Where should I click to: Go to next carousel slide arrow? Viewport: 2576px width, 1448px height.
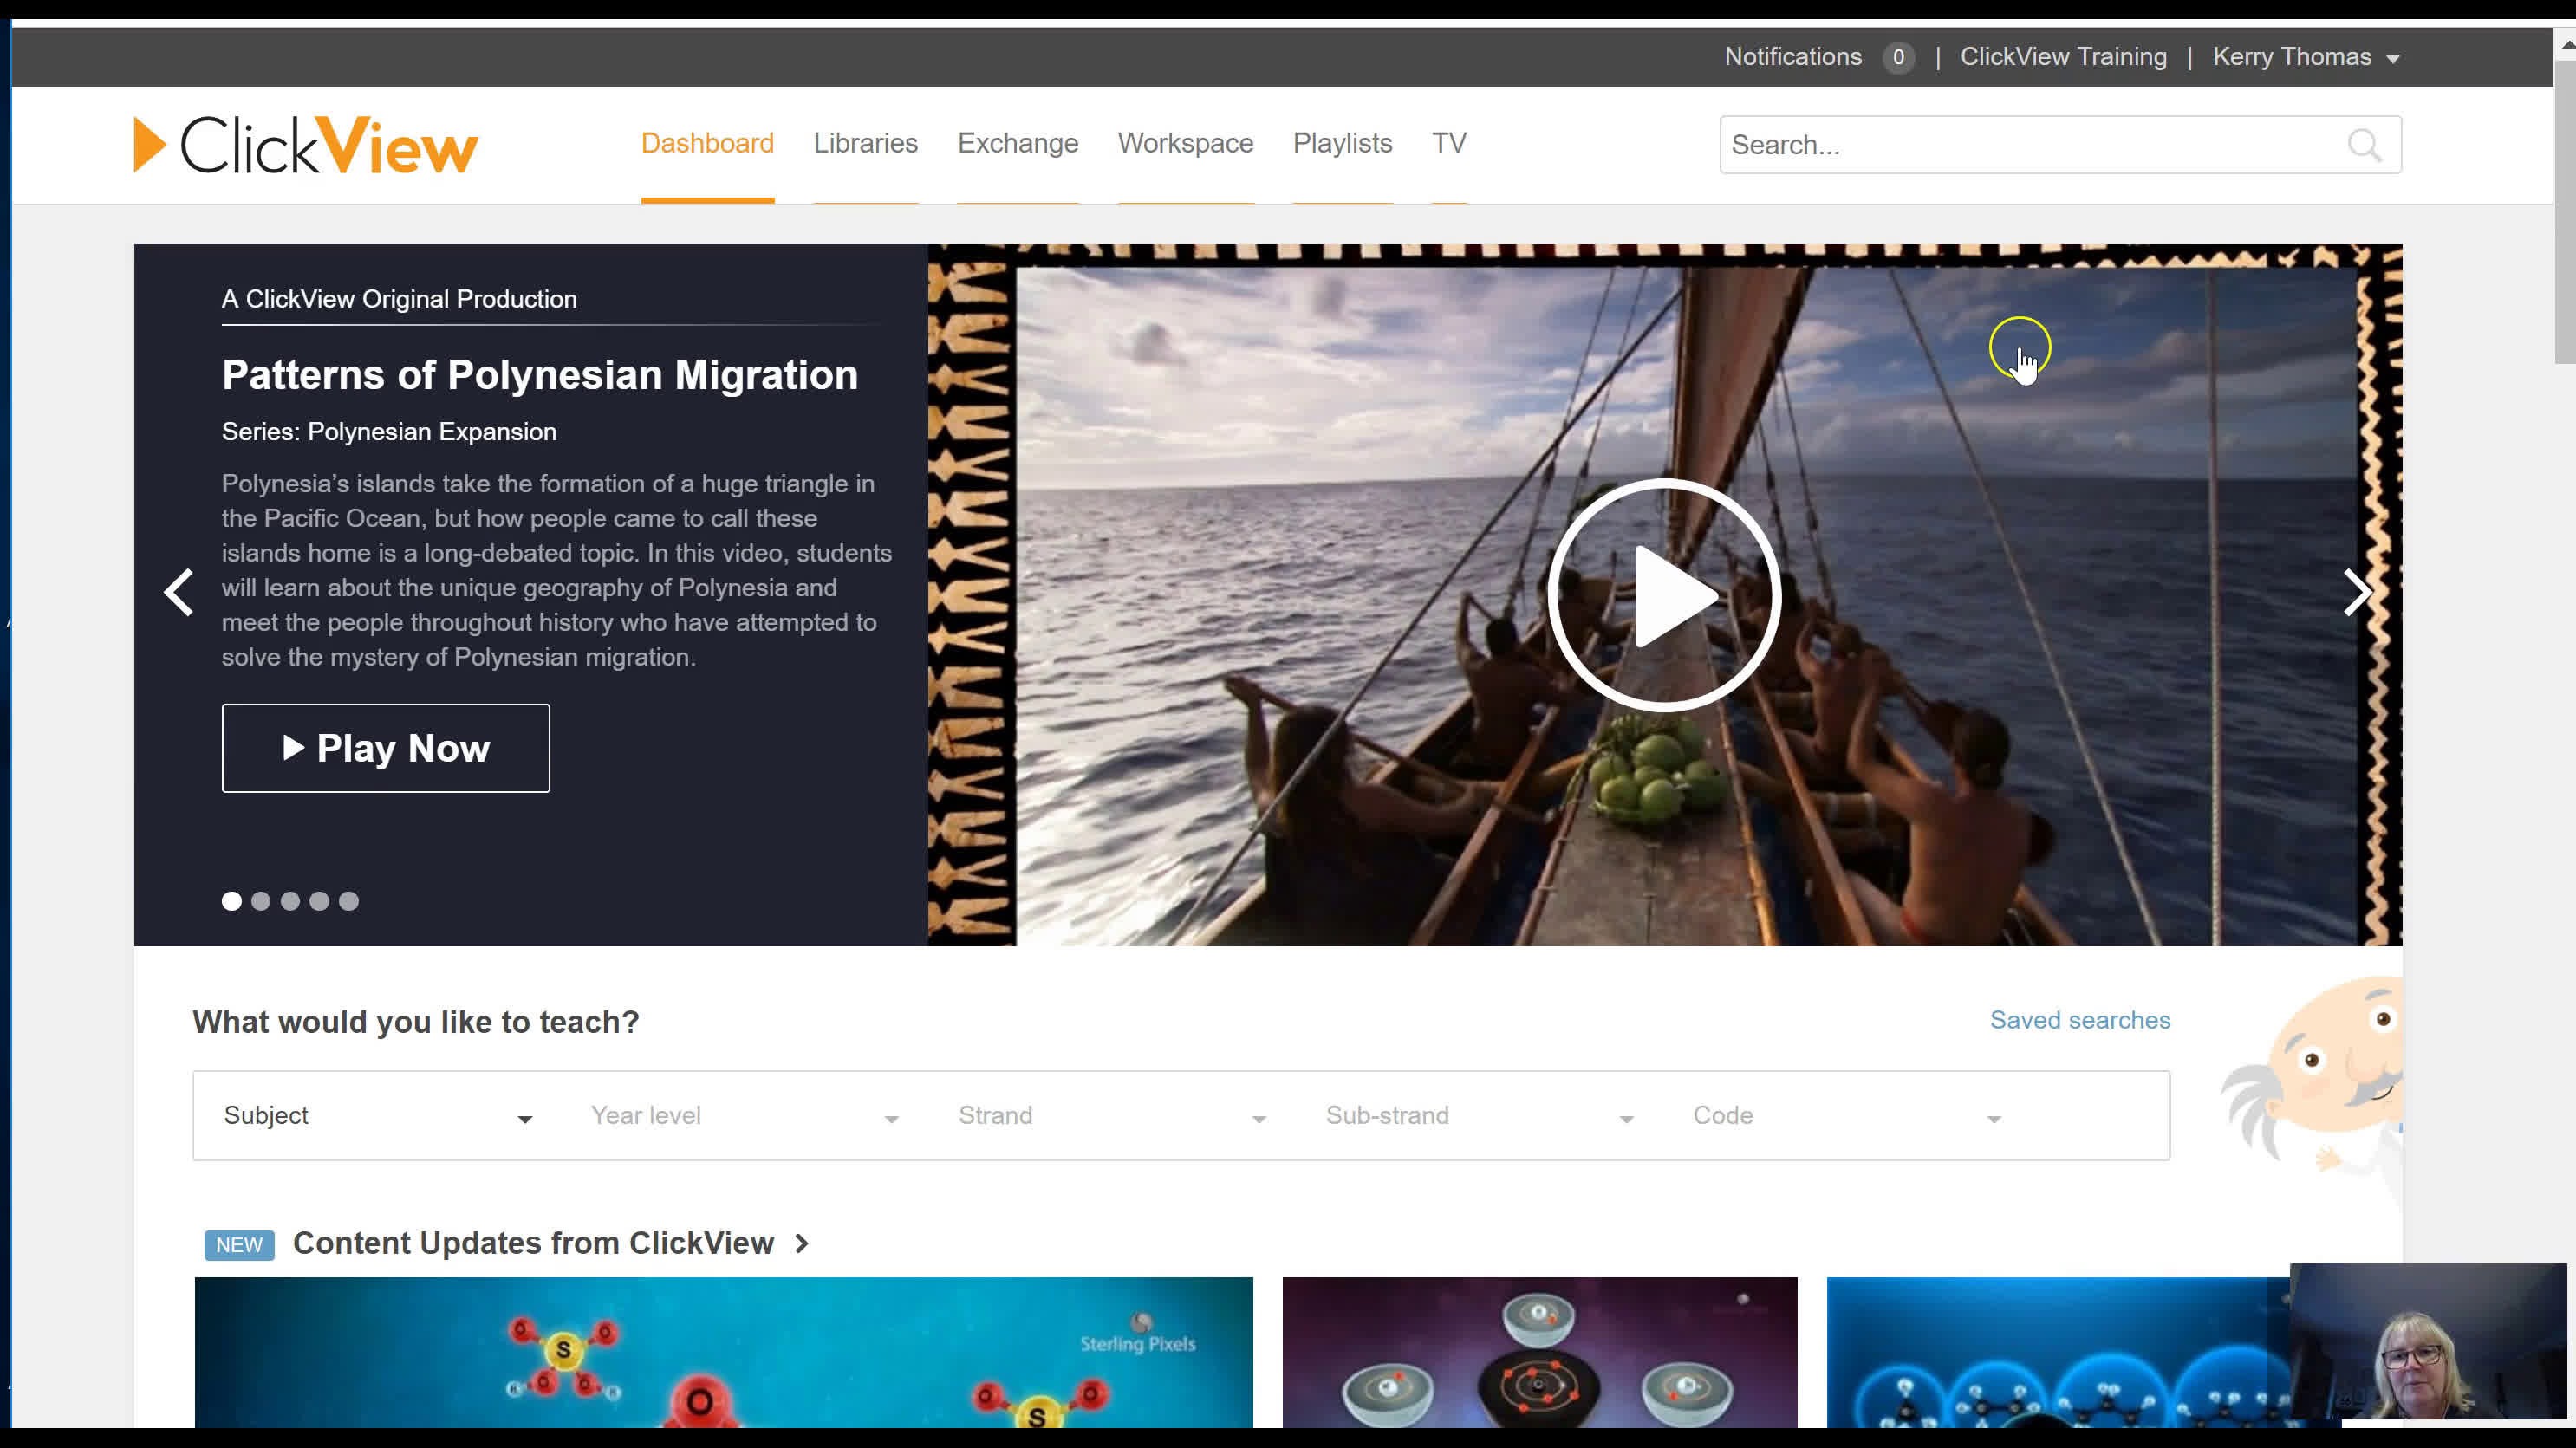(2357, 593)
